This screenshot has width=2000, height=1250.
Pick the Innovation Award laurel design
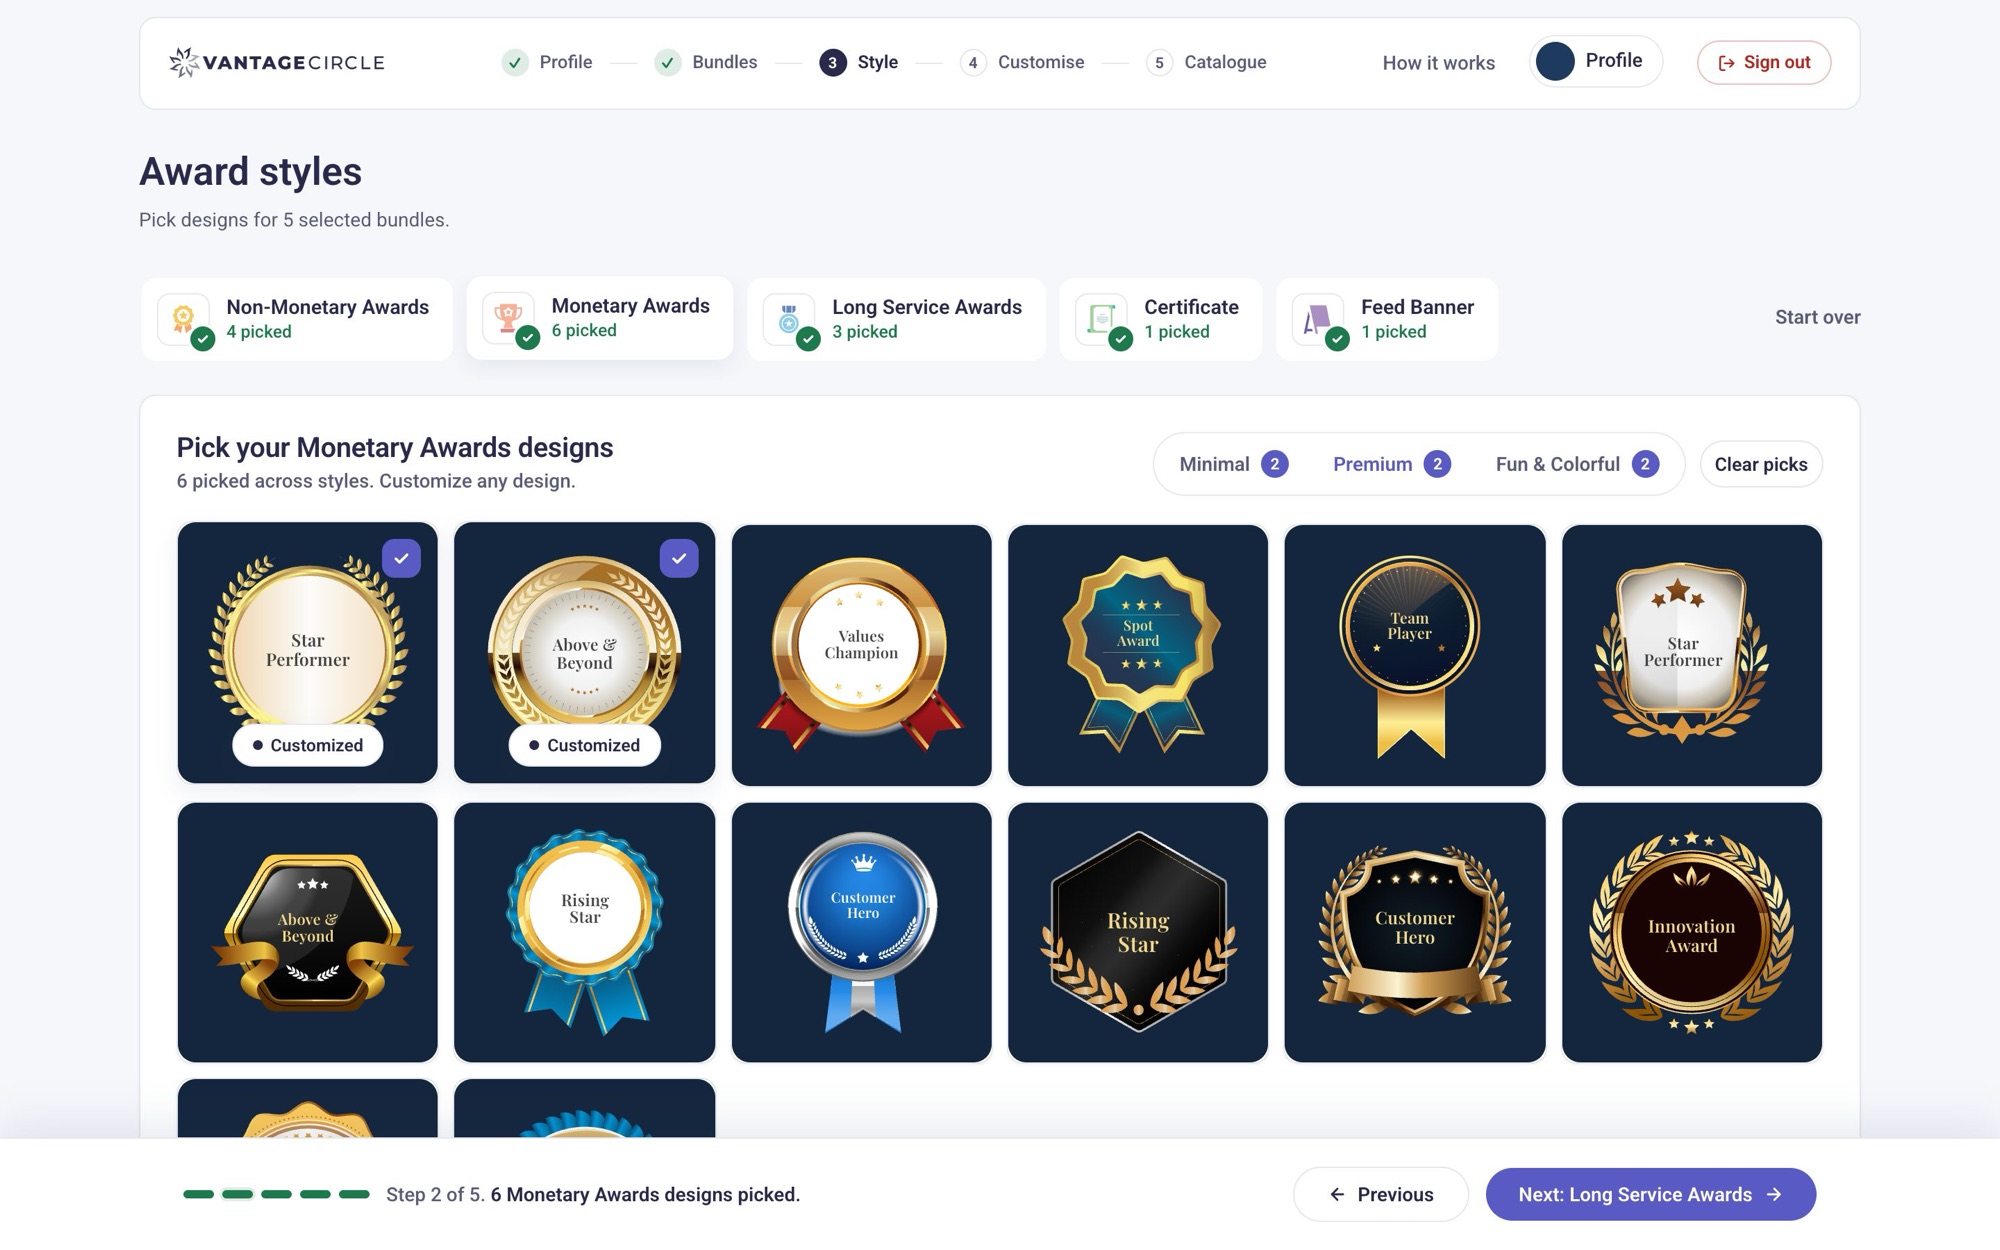(1692, 932)
